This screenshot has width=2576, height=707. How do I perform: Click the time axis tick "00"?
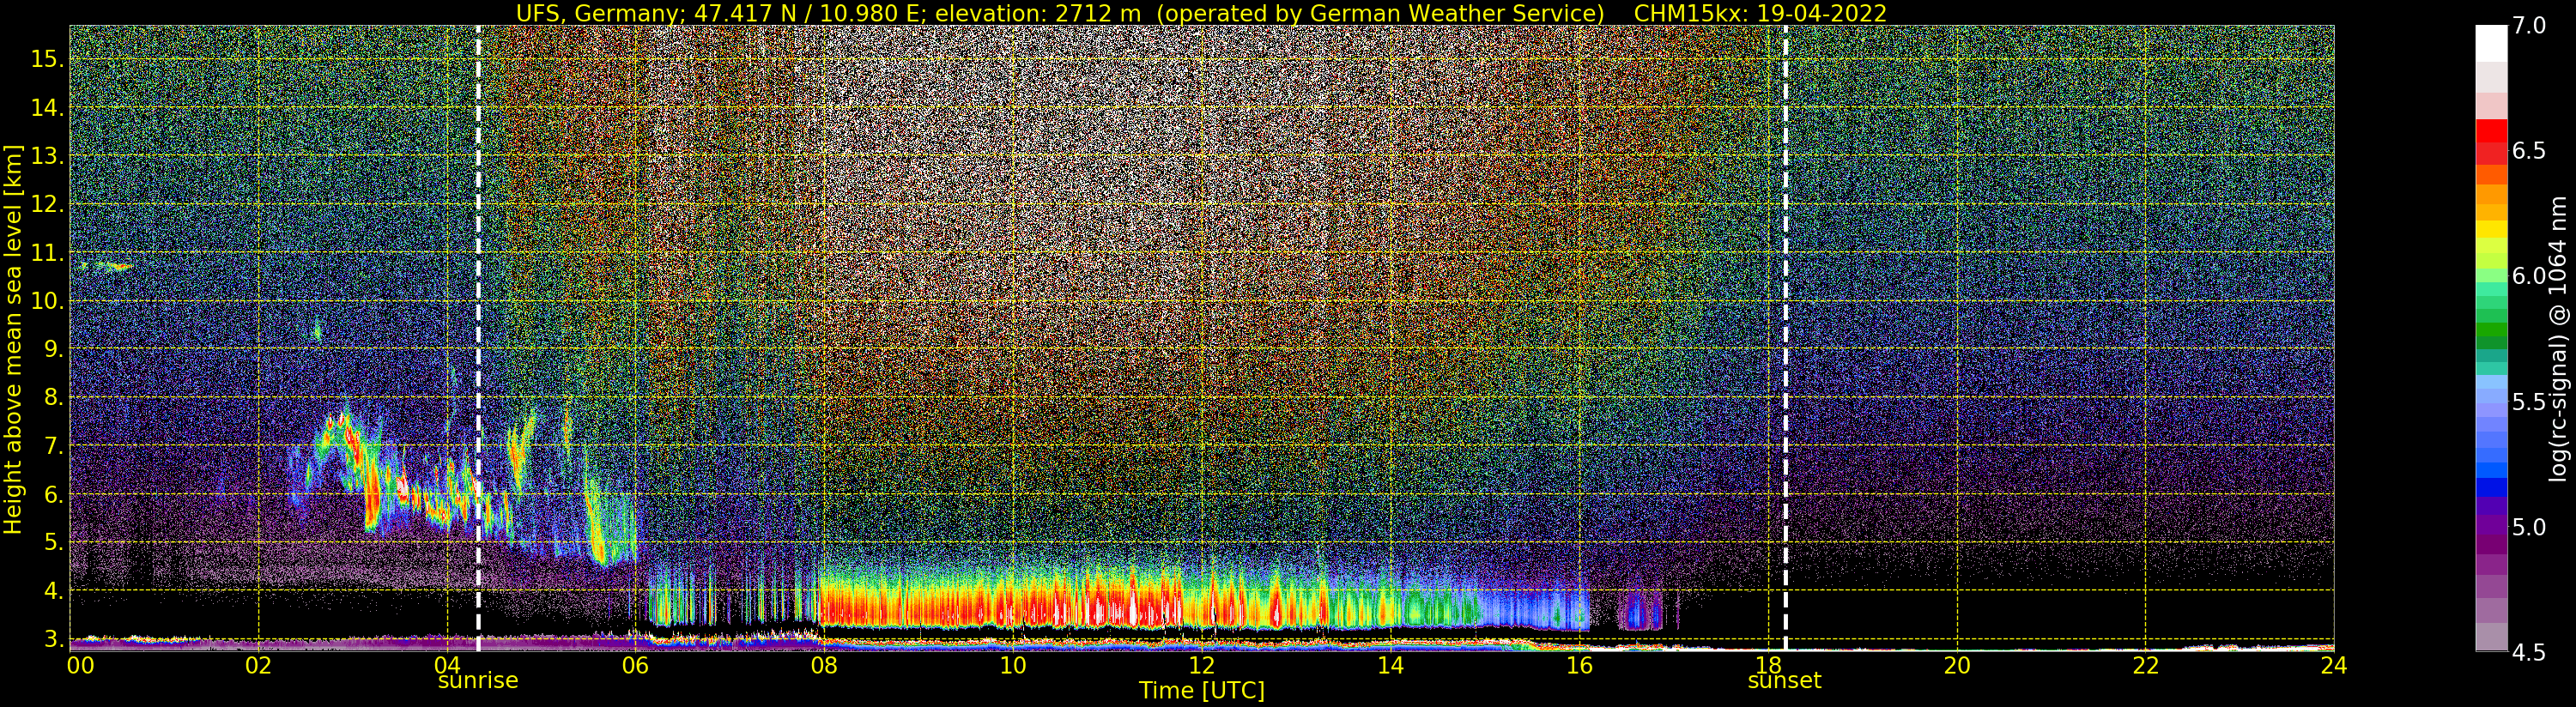coord(80,665)
